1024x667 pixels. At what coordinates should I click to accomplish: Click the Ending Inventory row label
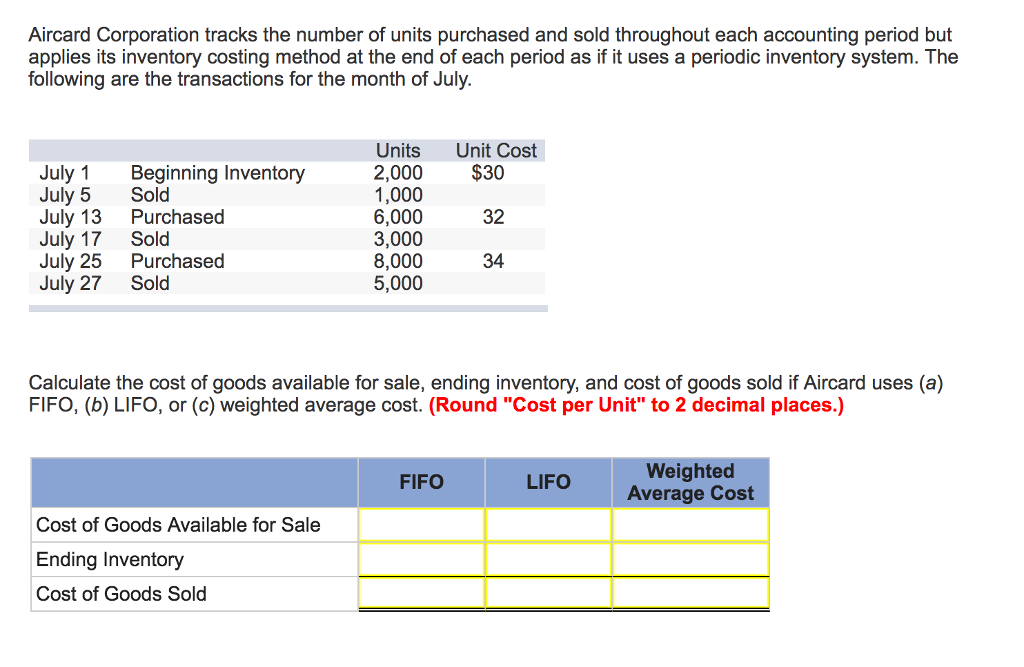point(110,559)
